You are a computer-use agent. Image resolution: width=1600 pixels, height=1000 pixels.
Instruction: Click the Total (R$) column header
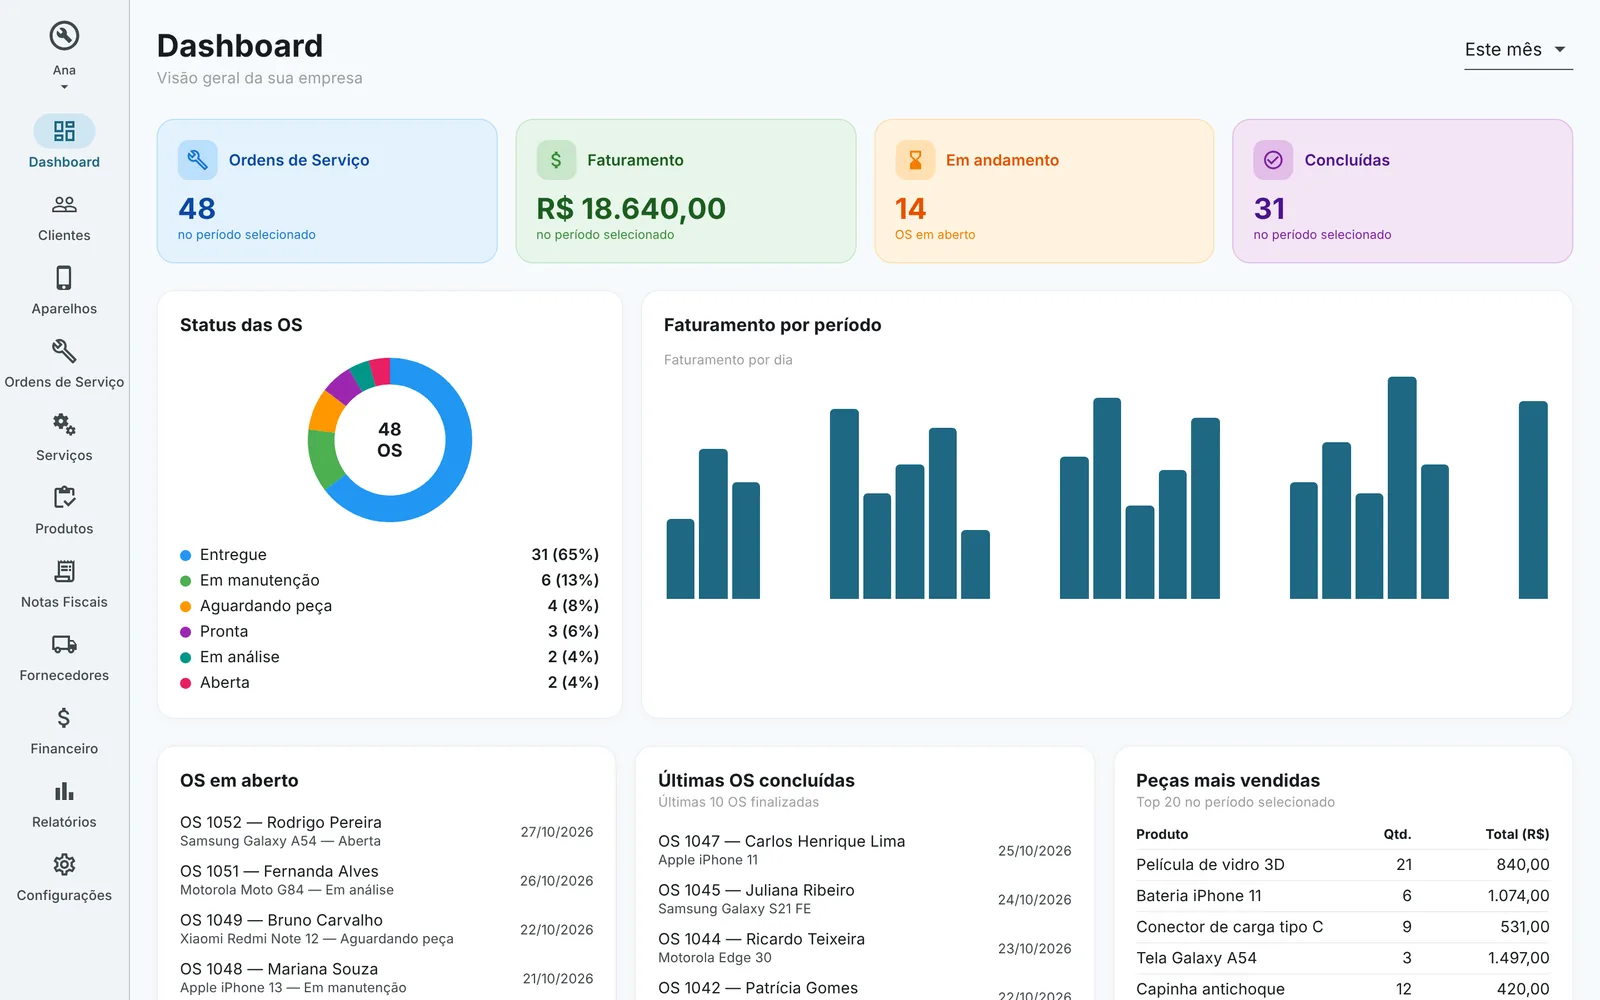click(1517, 834)
